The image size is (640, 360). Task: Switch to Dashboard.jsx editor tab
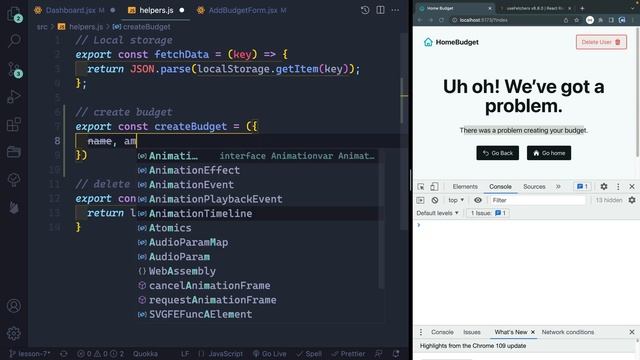[74, 10]
